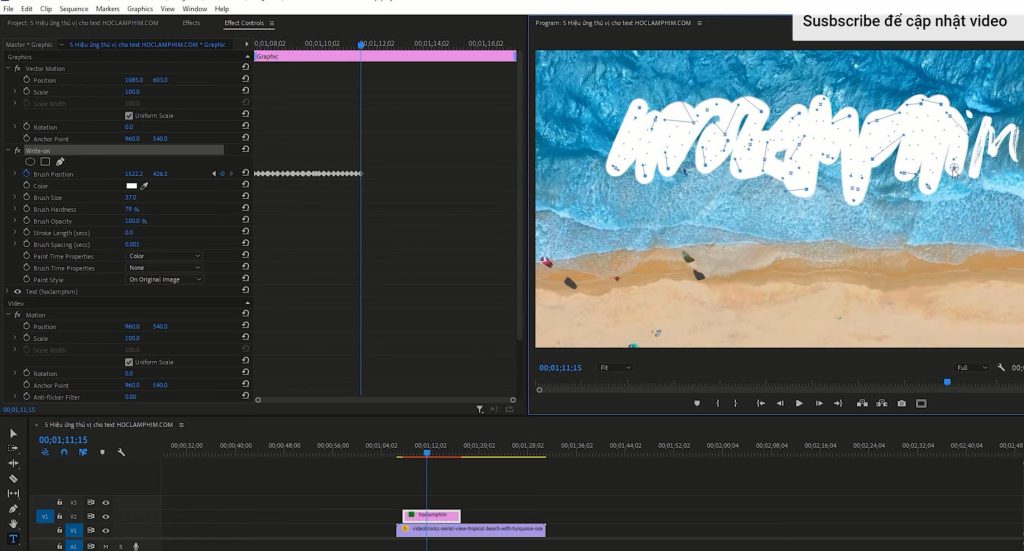
Task: Open Program Monitor wrench settings
Action: click(1001, 368)
